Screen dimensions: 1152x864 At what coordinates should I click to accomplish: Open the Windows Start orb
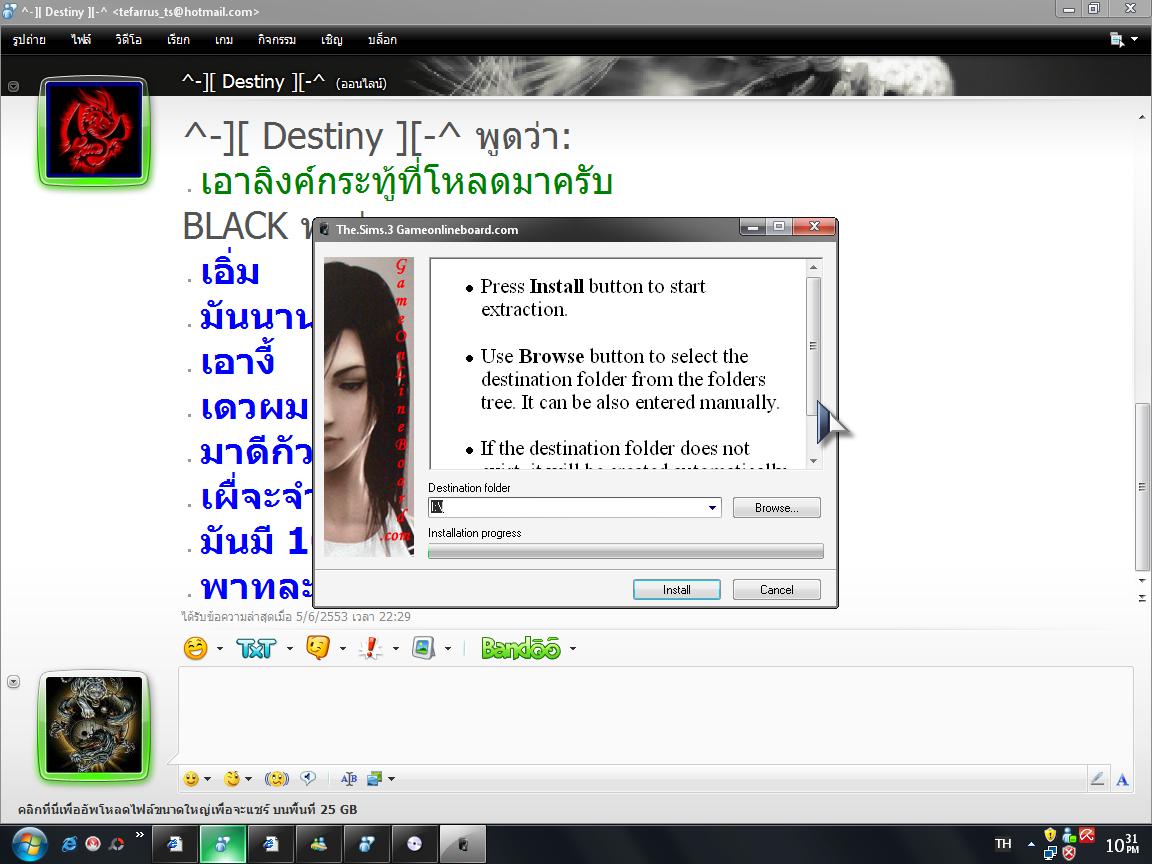click(29, 843)
